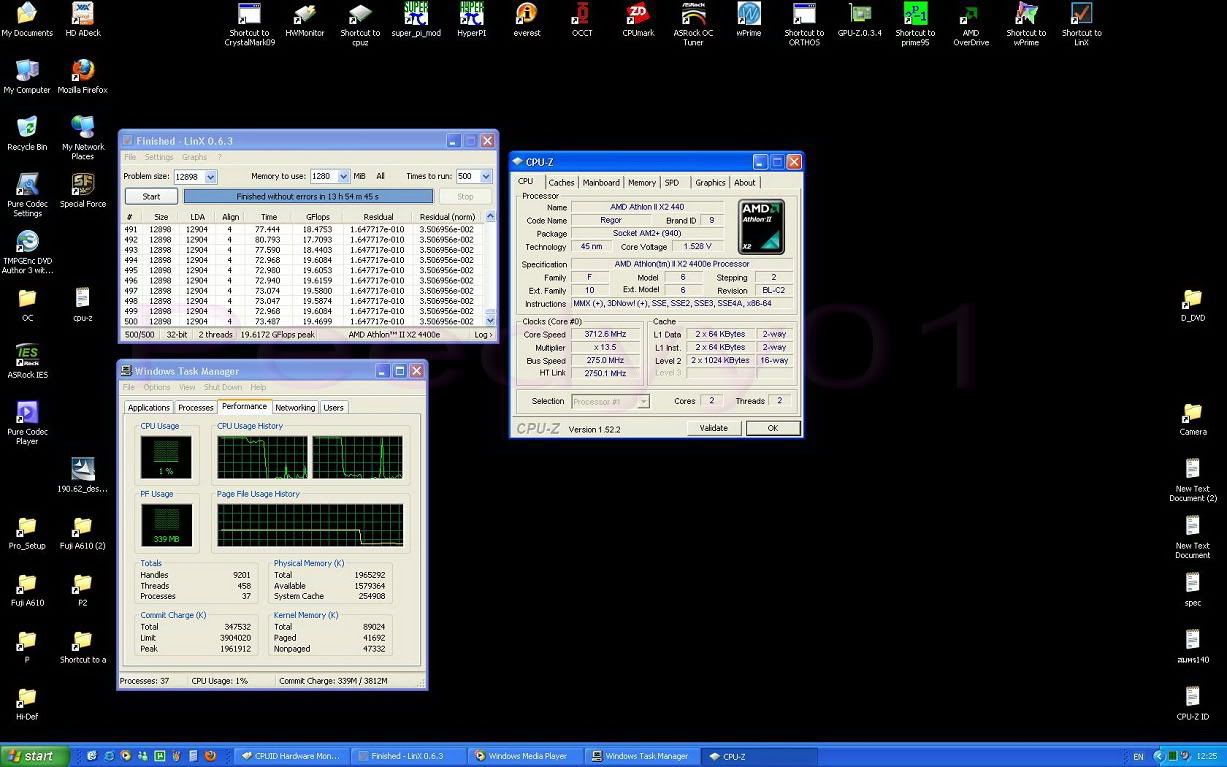Switch to CPUID Hardware Monitor taskbar button
This screenshot has height=767, width=1227.
coord(291,756)
